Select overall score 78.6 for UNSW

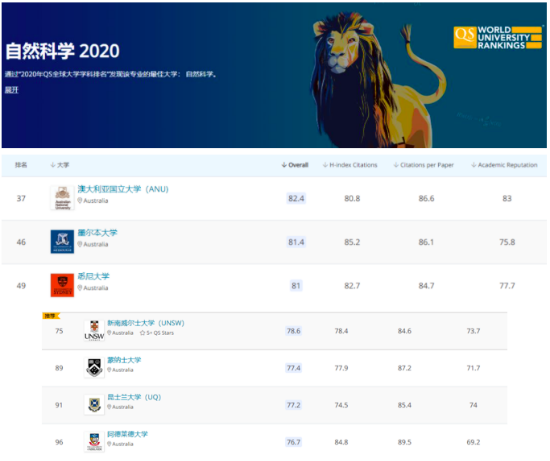click(x=294, y=331)
